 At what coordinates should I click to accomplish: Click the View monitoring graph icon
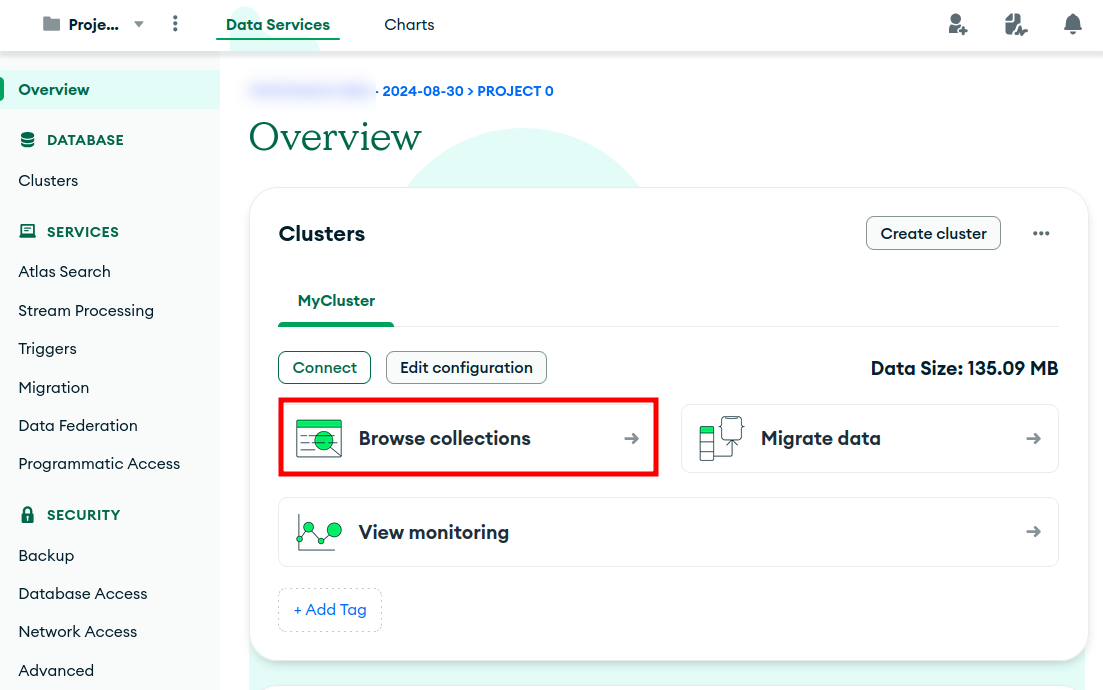point(319,532)
